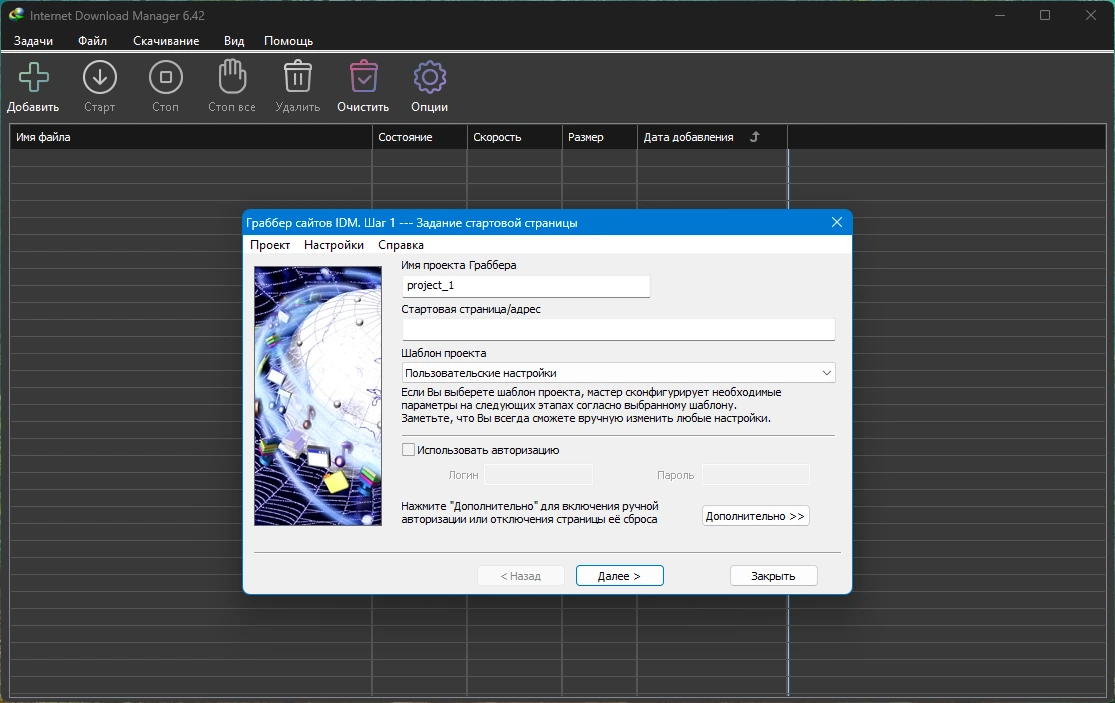Expand the Шаблон проекта dropdown
The height and width of the screenshot is (703, 1115).
pyautogui.click(x=826, y=372)
